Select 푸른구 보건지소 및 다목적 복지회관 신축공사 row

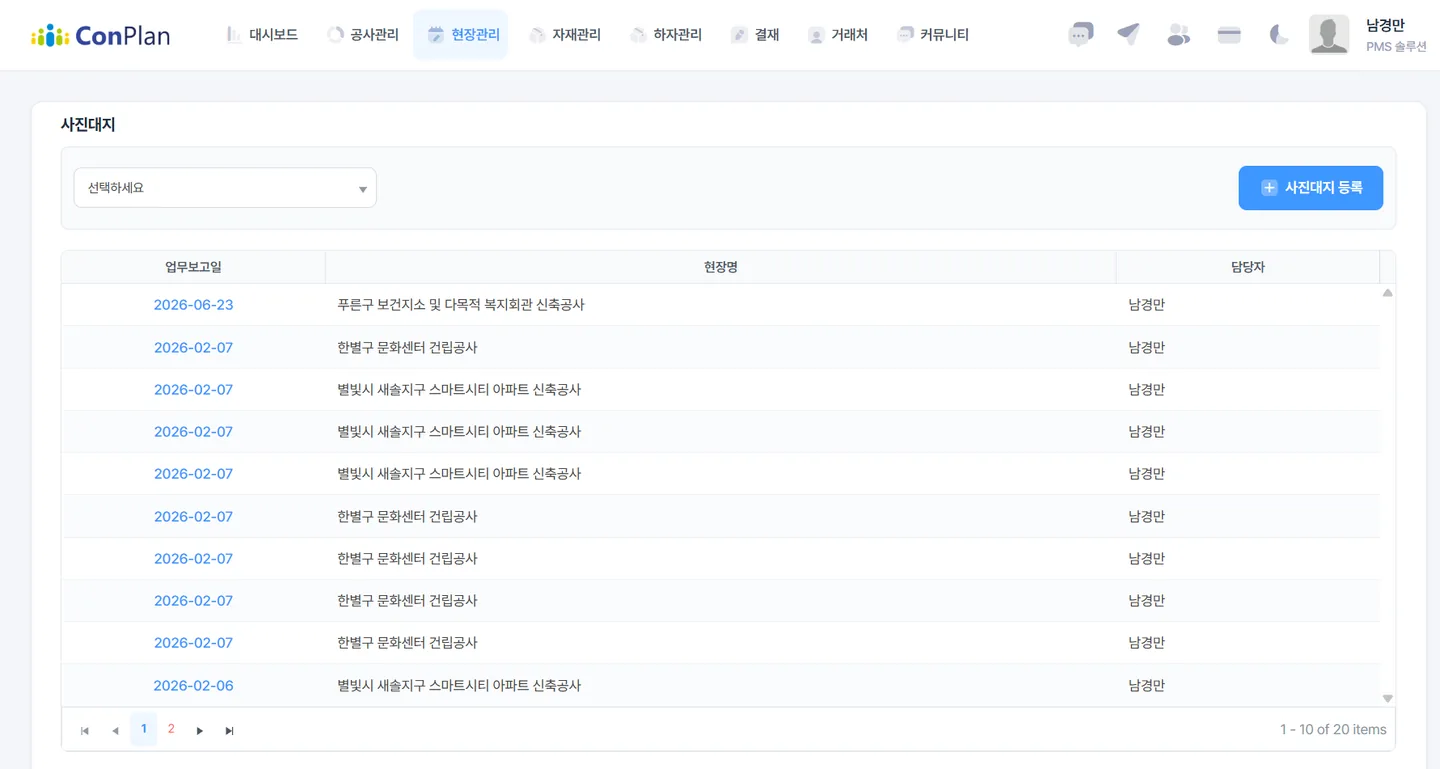720,305
